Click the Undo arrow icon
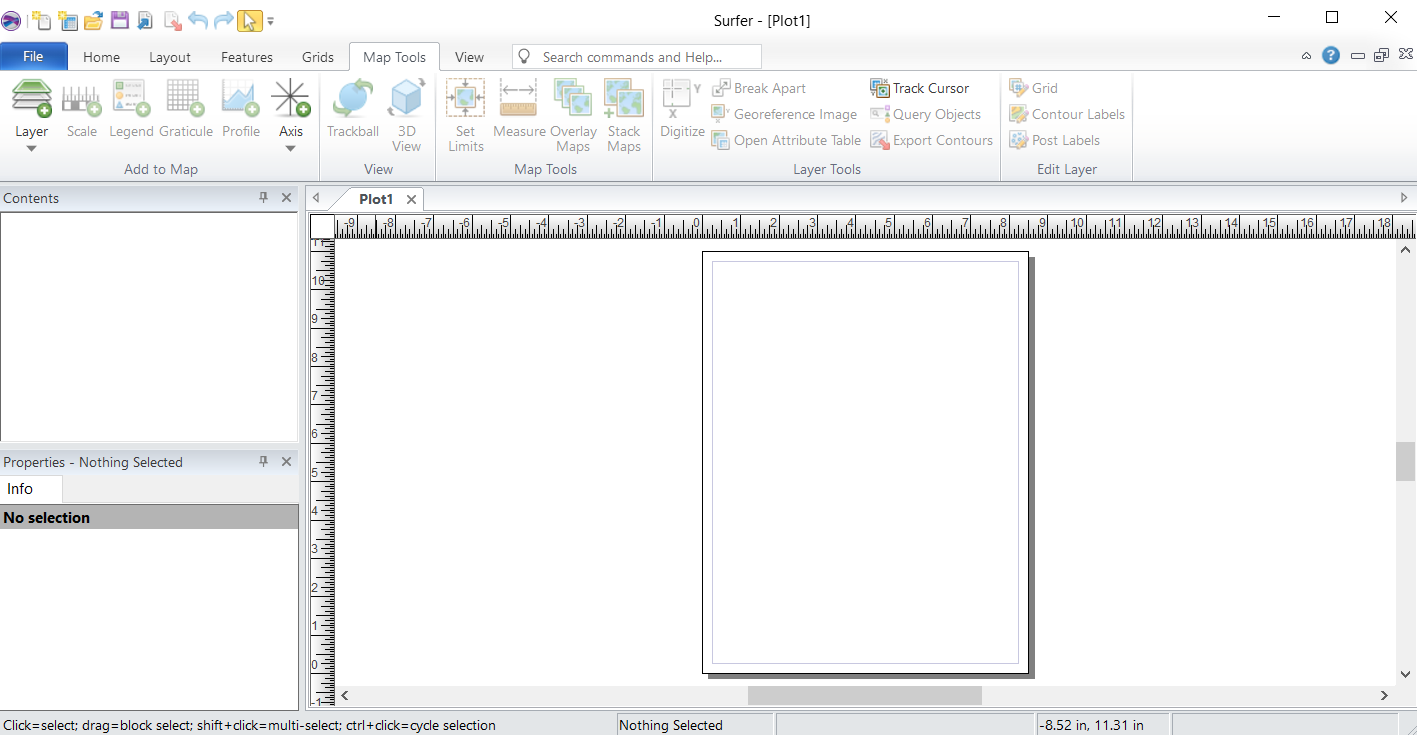This screenshot has width=1417, height=735. pyautogui.click(x=197, y=20)
